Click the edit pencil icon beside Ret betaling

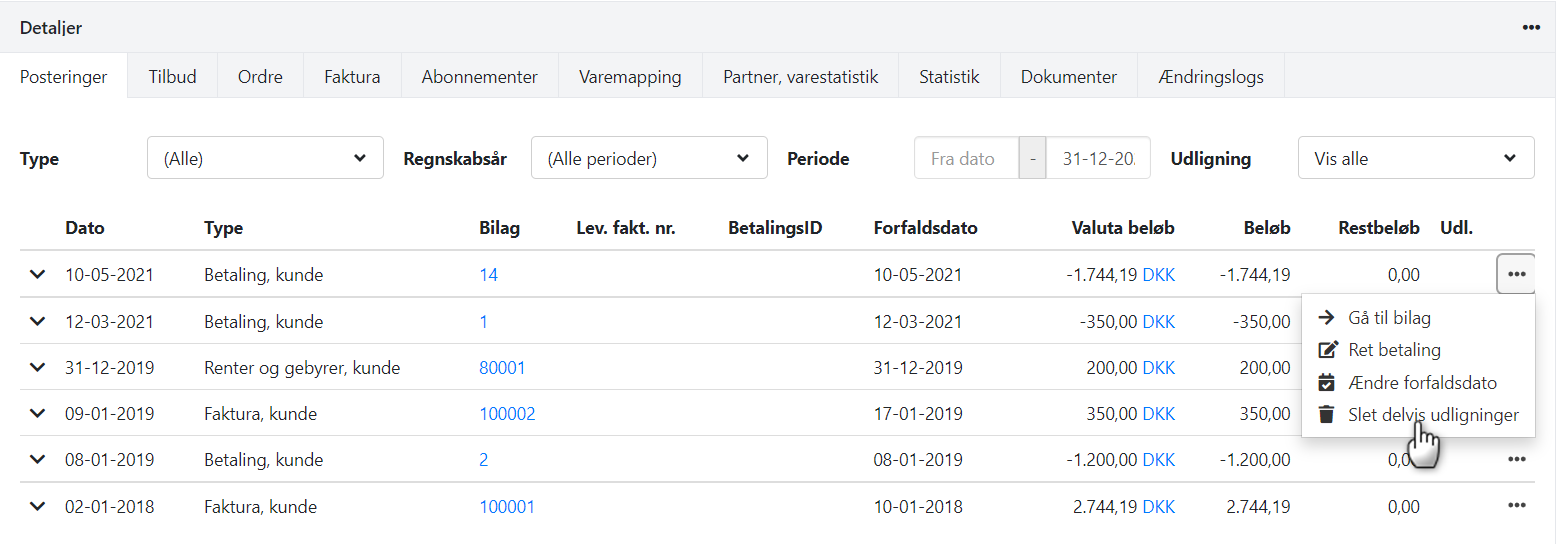1327,350
